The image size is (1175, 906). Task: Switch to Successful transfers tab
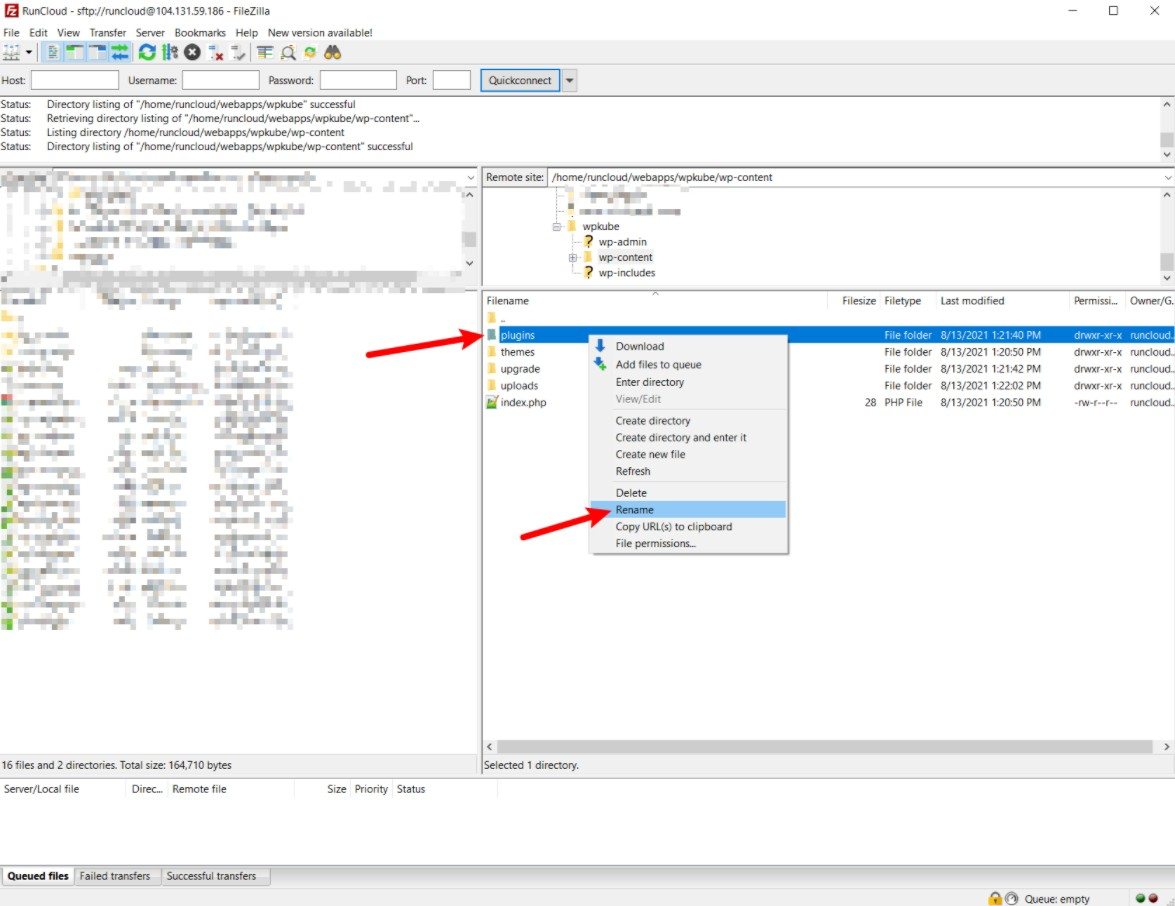(x=211, y=876)
